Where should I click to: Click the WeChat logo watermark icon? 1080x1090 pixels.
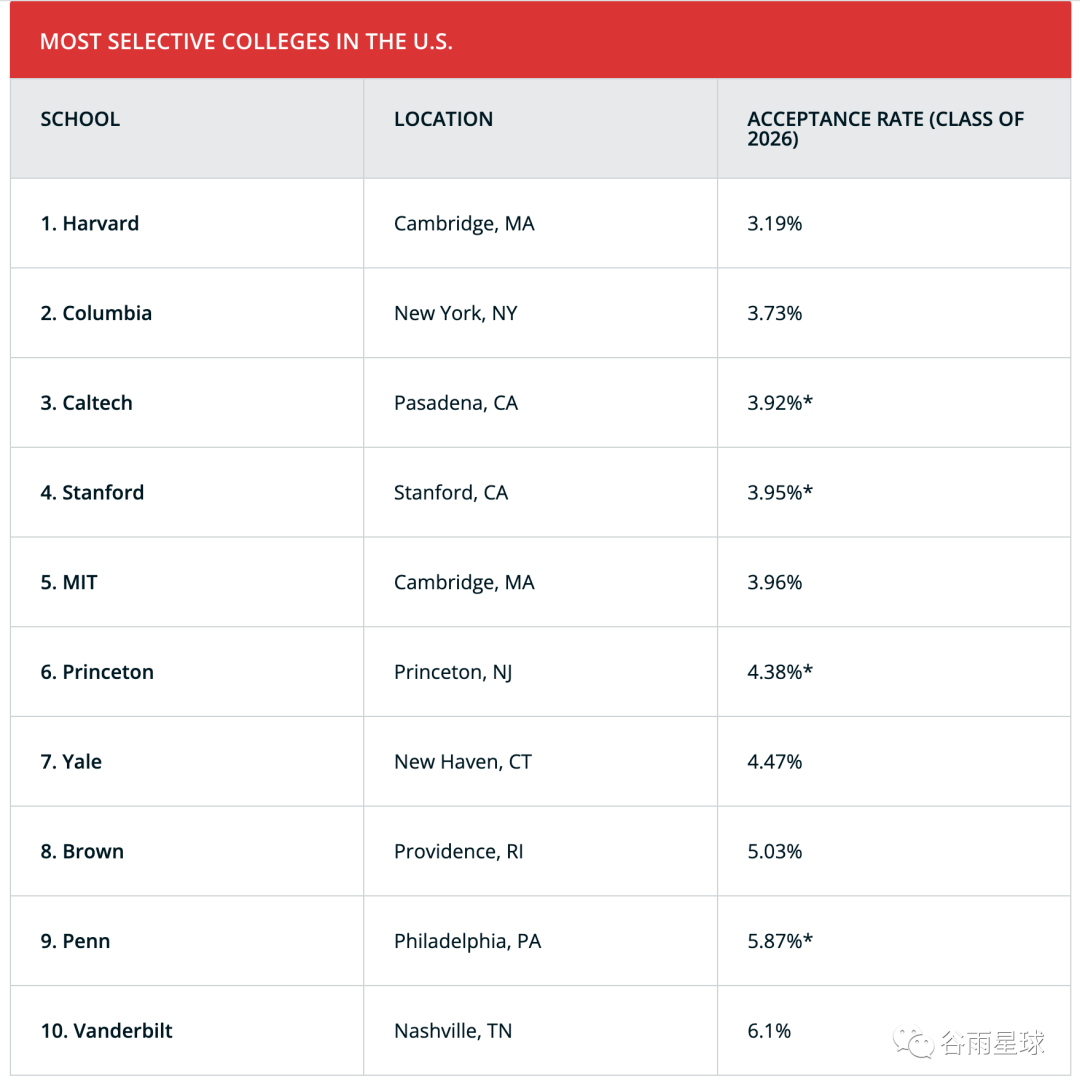click(913, 1043)
